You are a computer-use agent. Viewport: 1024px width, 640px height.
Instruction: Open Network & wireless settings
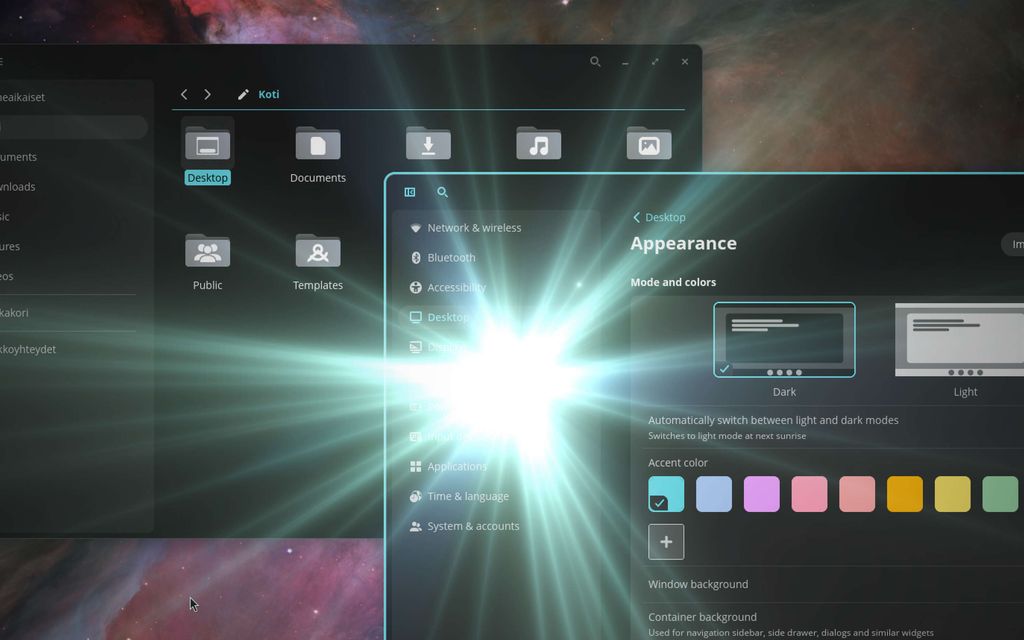473,228
